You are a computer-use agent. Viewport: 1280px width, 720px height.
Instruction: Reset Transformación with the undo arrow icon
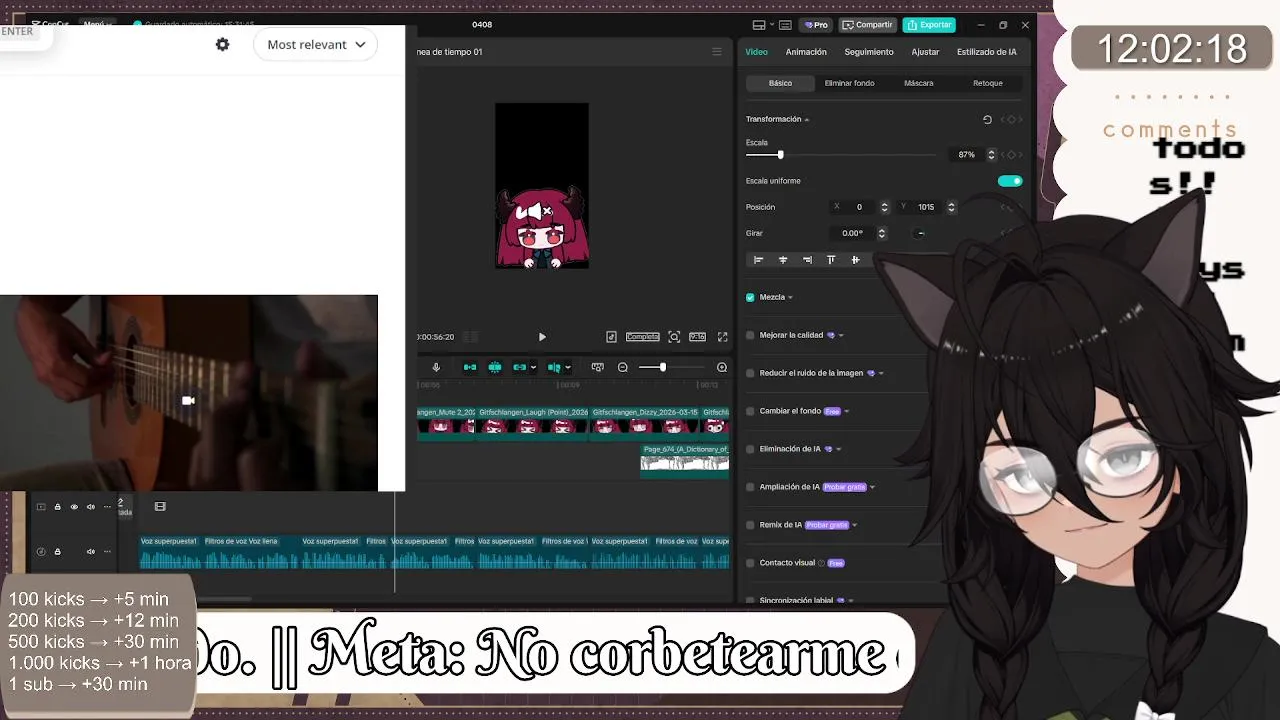click(987, 120)
